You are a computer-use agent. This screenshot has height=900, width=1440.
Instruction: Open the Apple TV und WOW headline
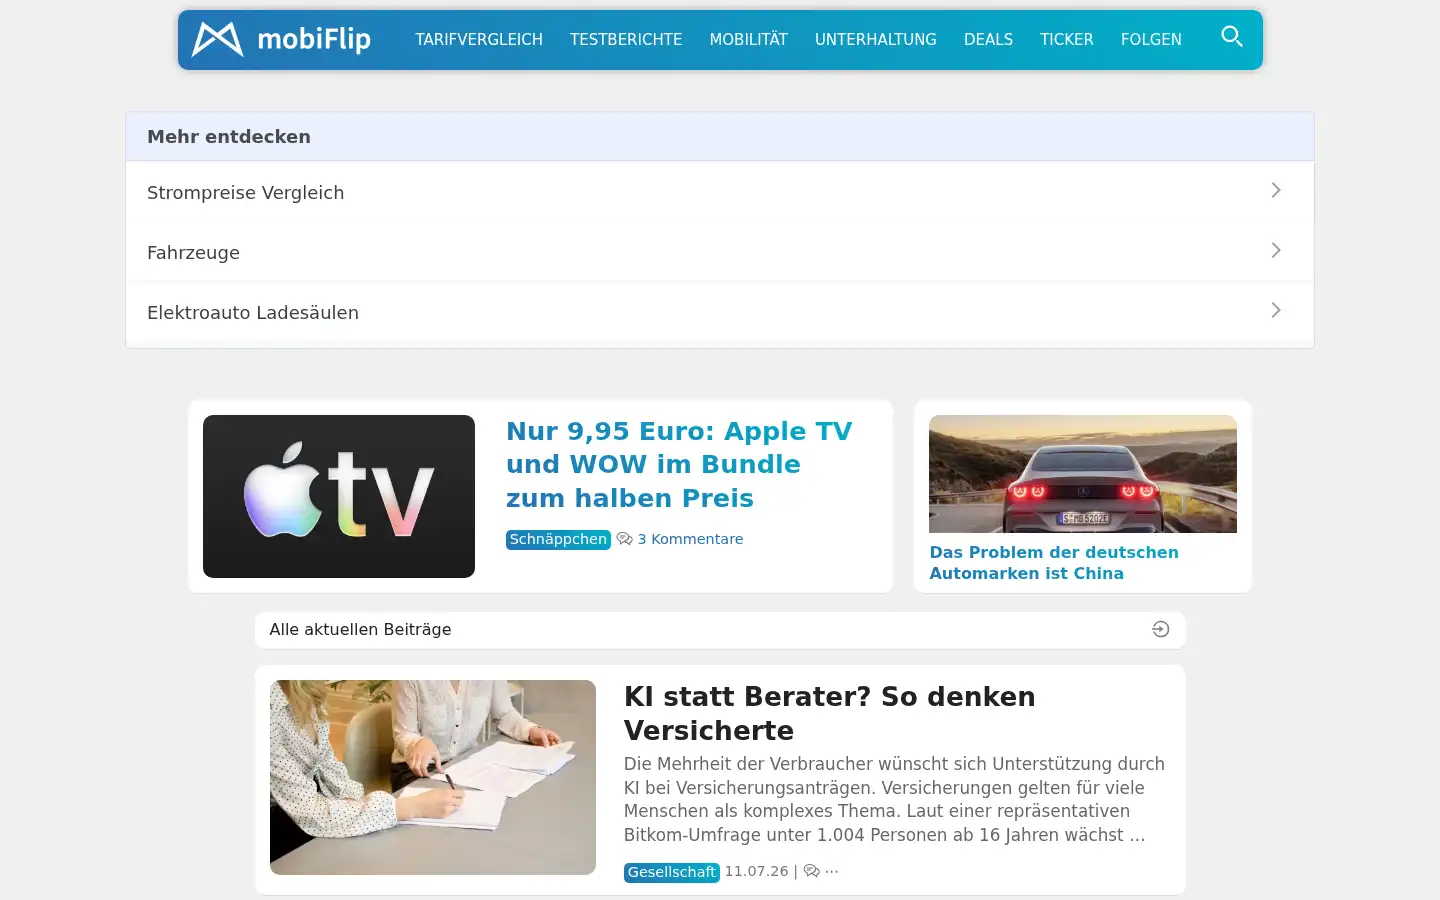click(679, 464)
